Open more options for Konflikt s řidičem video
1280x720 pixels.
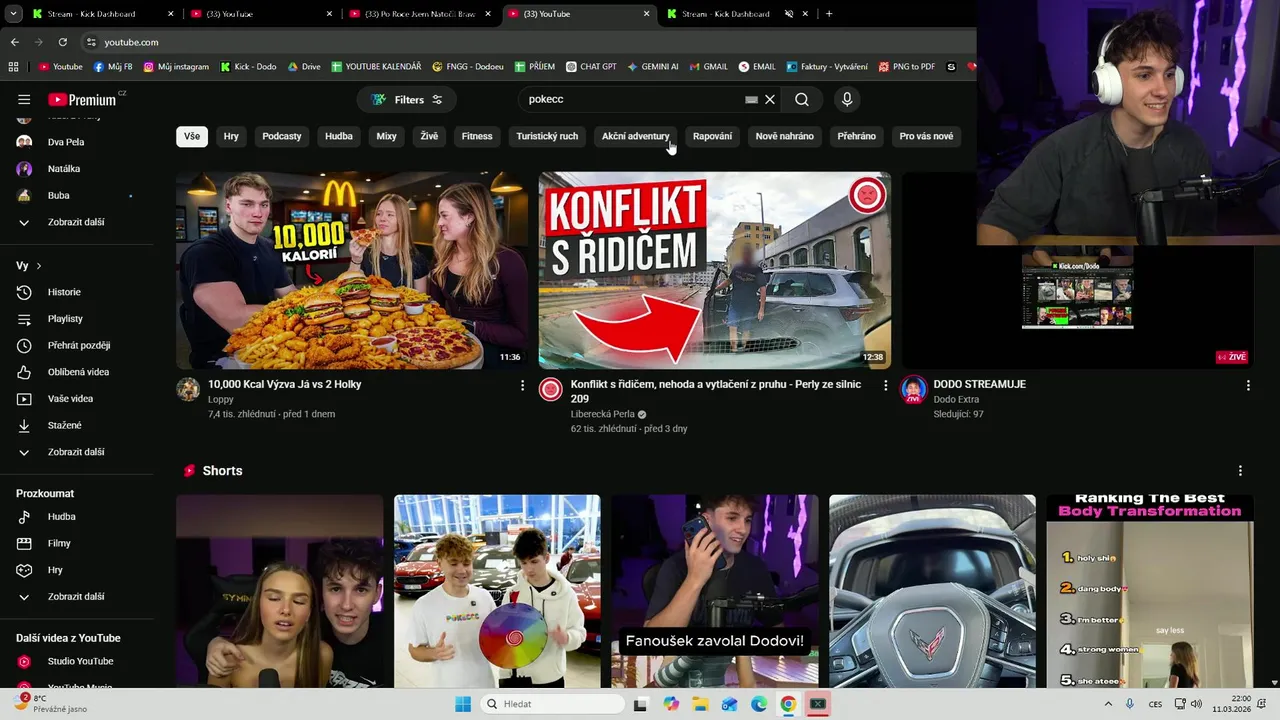tap(885, 385)
